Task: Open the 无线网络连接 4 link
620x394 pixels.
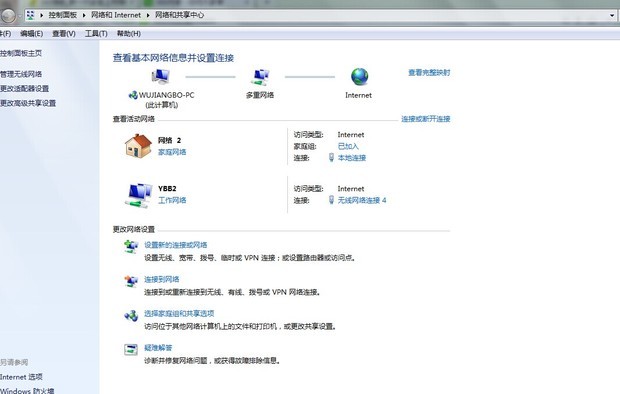Action: coord(362,200)
